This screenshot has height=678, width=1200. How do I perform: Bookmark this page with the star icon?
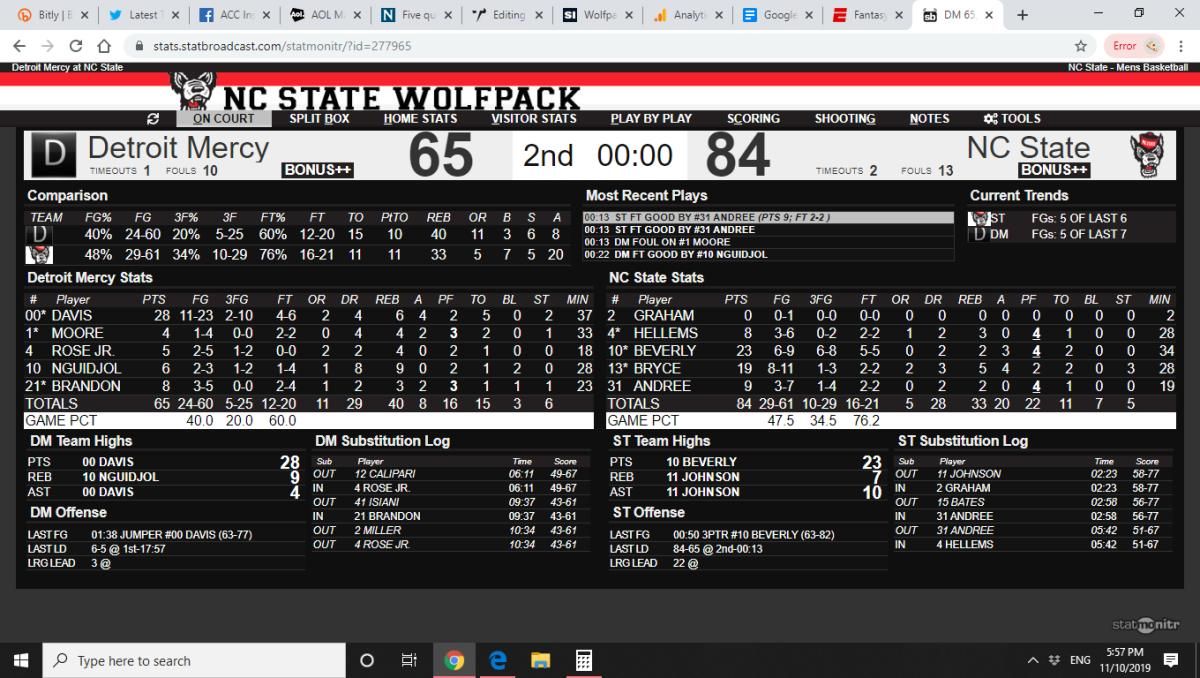pyautogui.click(x=1081, y=46)
